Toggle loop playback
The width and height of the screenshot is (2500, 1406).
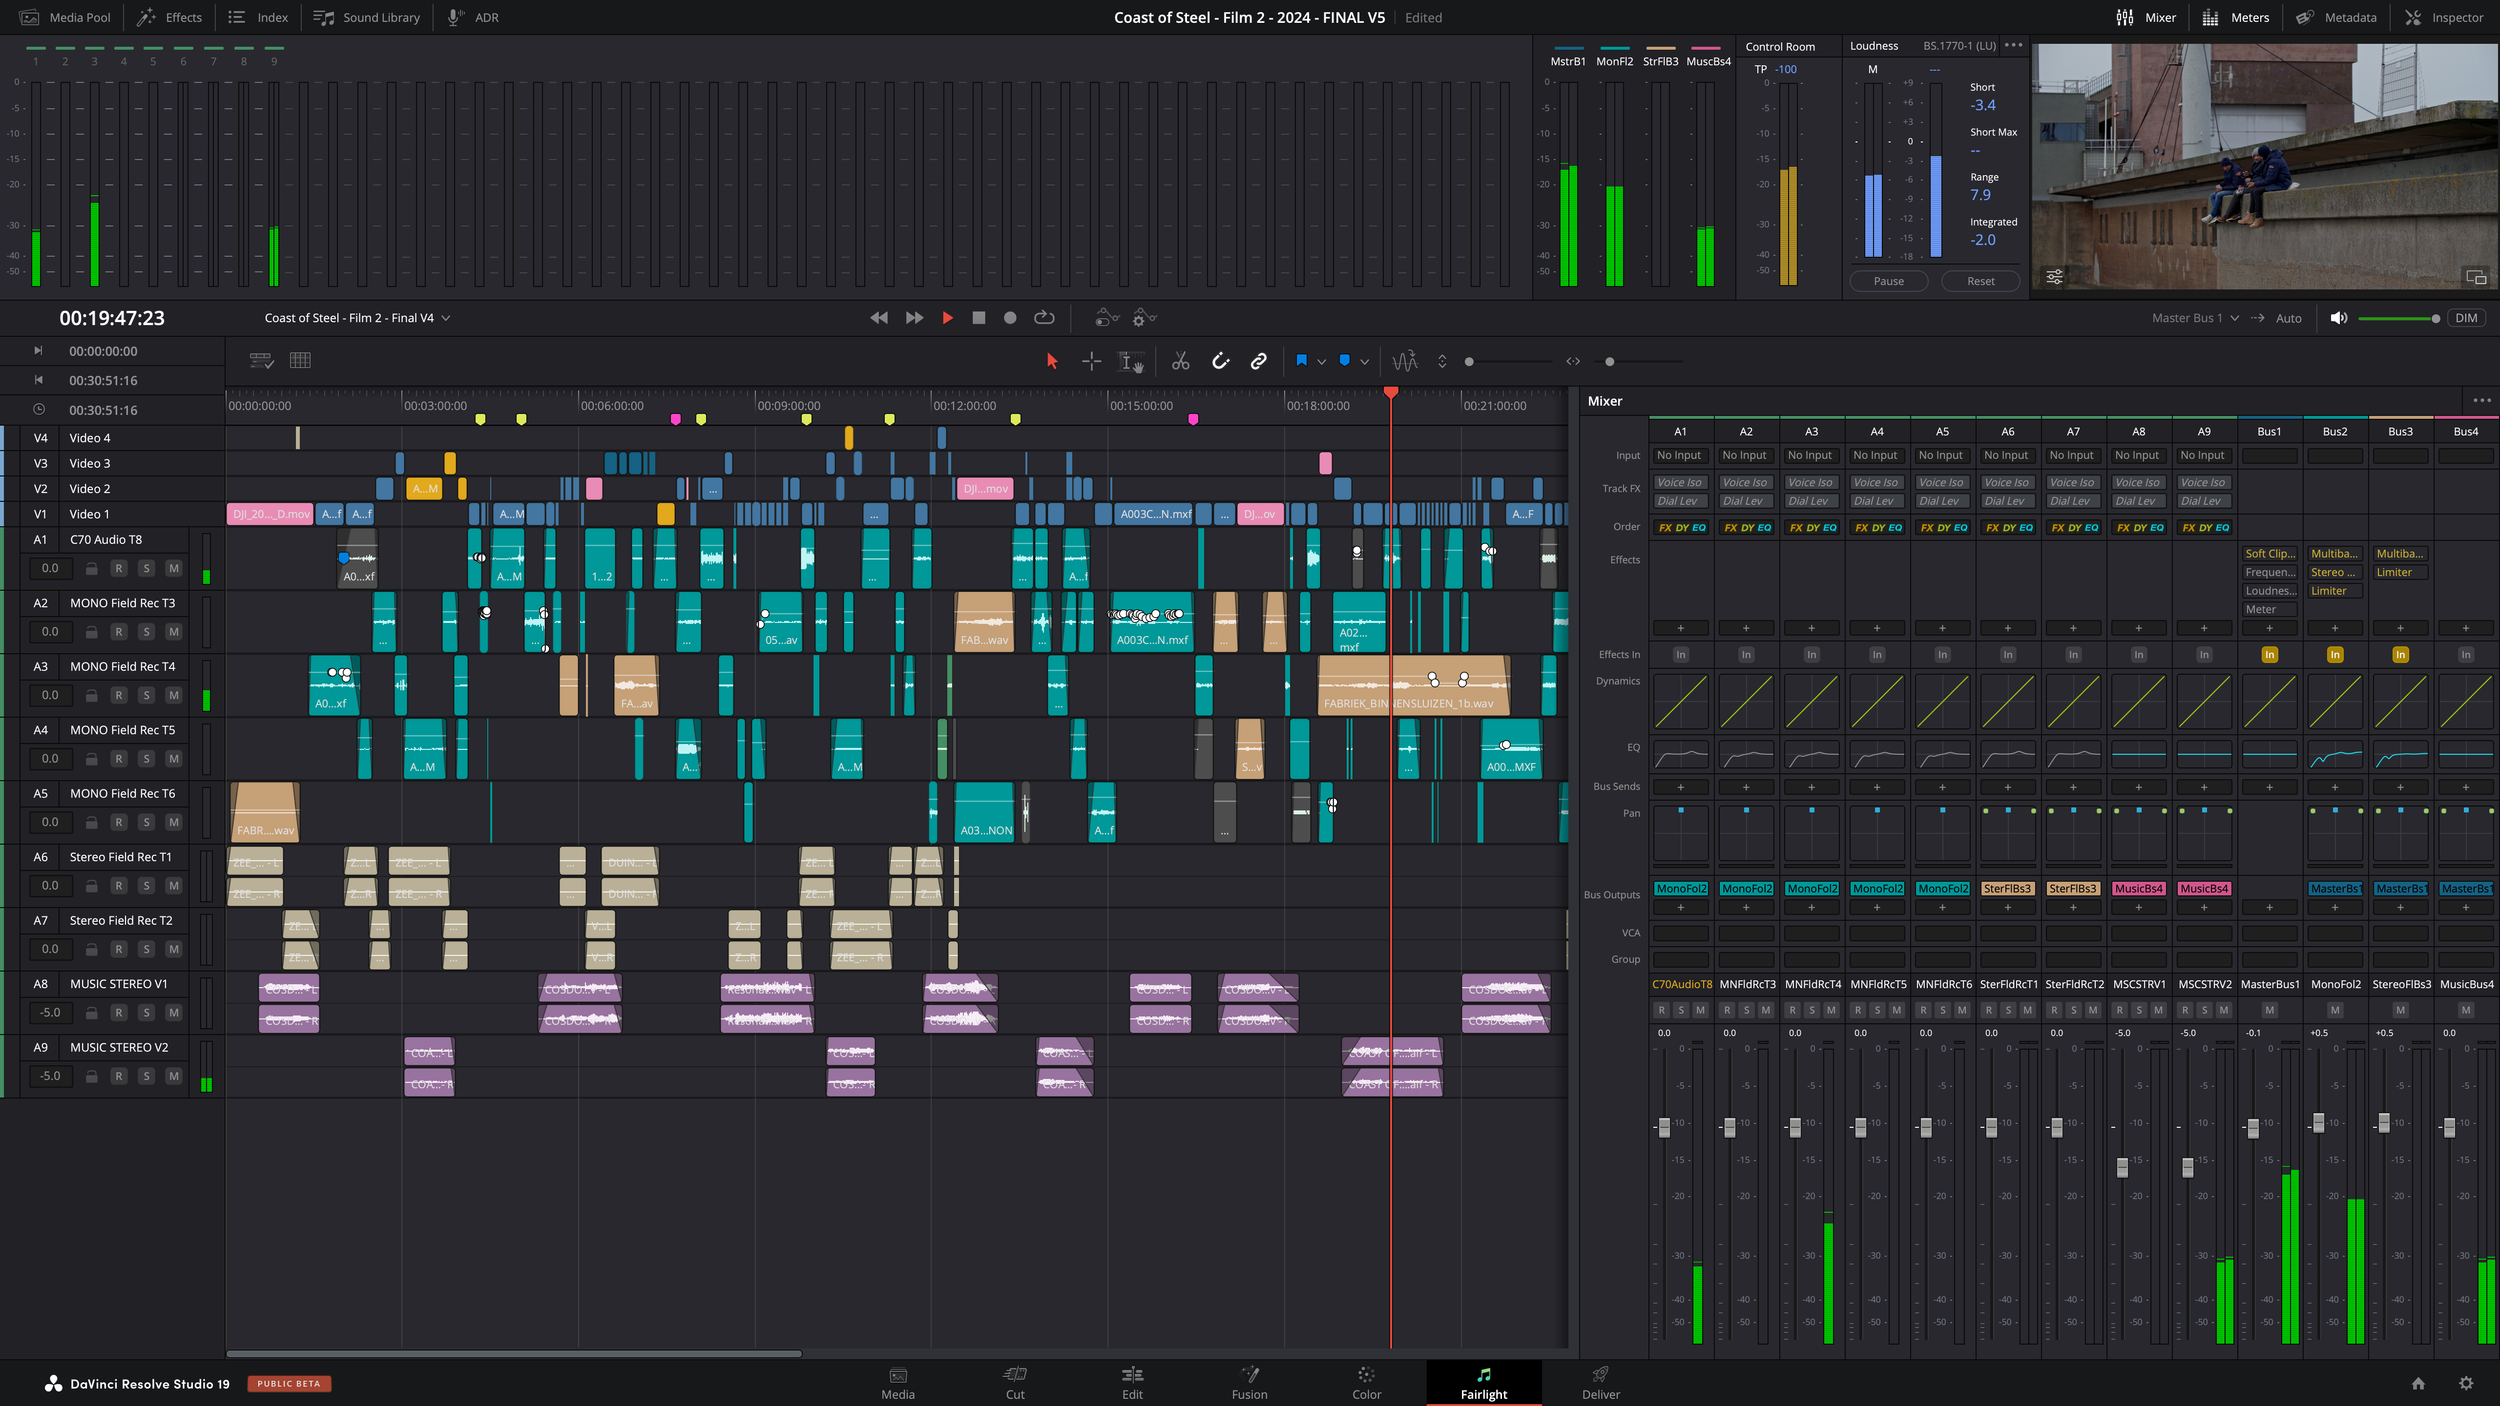pos(1044,318)
